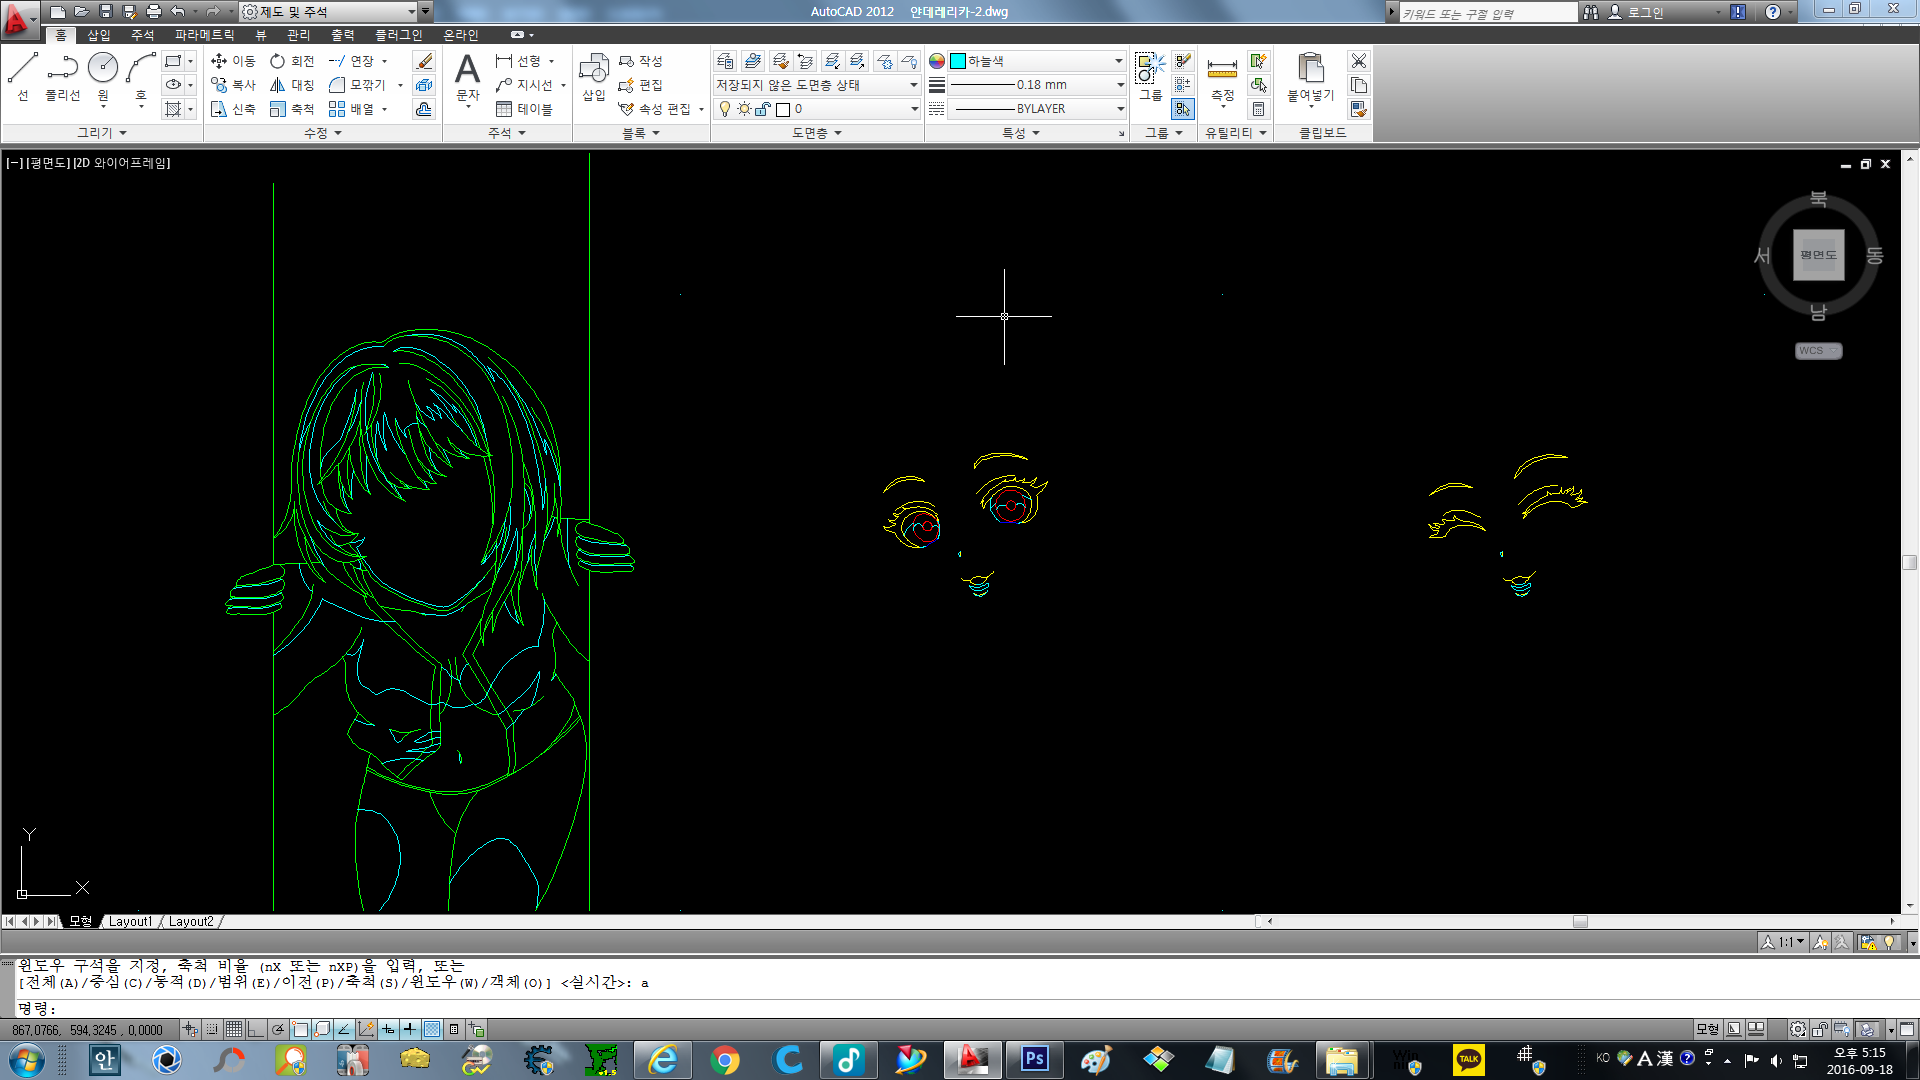Click the Quick Calculator icon in Utilities
1920x1080 pixels.
coord(1259,109)
